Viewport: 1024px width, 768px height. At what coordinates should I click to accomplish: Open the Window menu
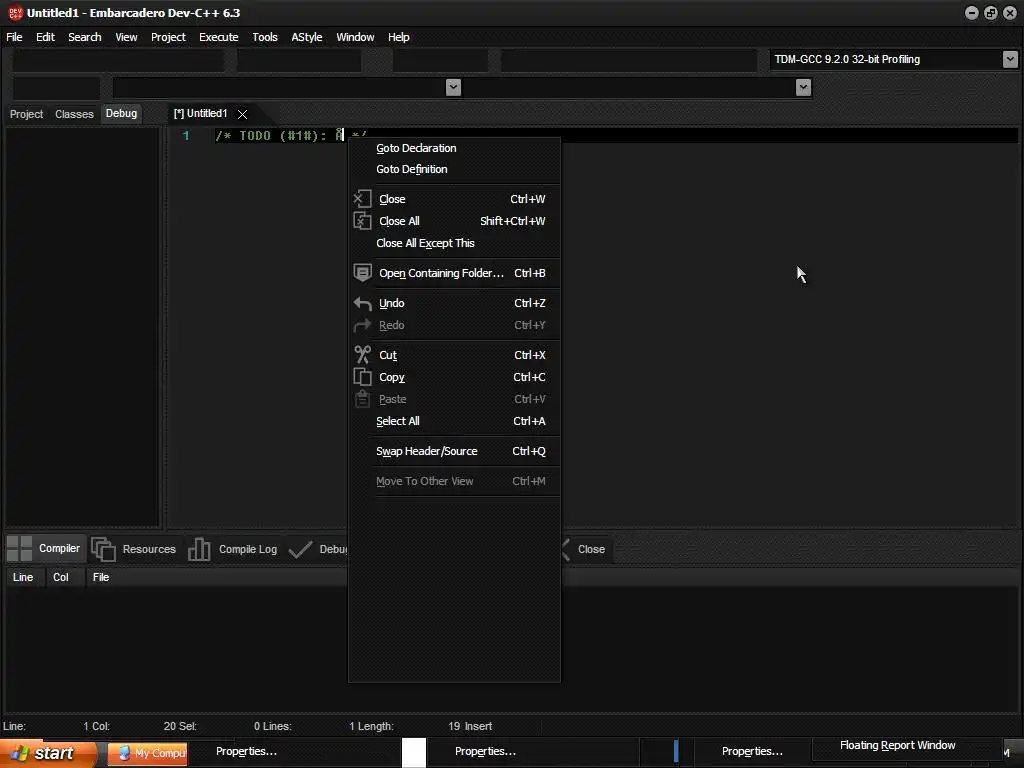pyautogui.click(x=355, y=37)
